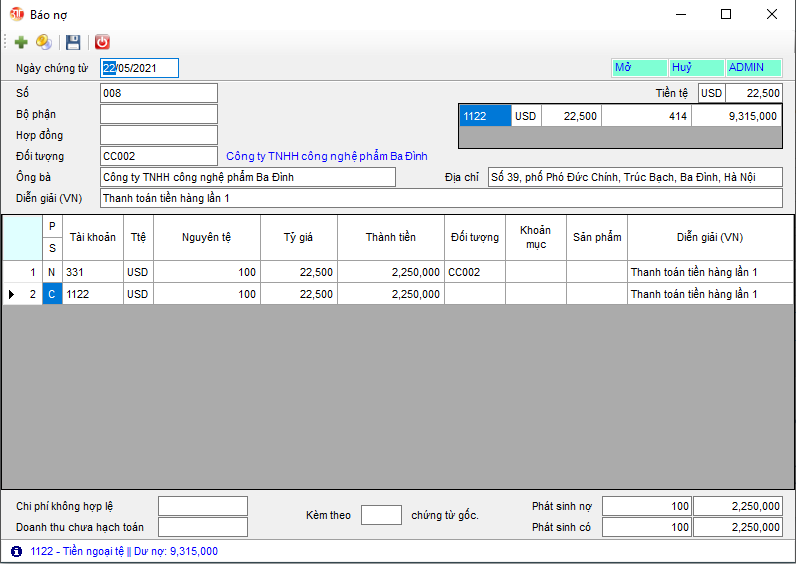Click the Tài khoản column header

[x=92, y=237]
